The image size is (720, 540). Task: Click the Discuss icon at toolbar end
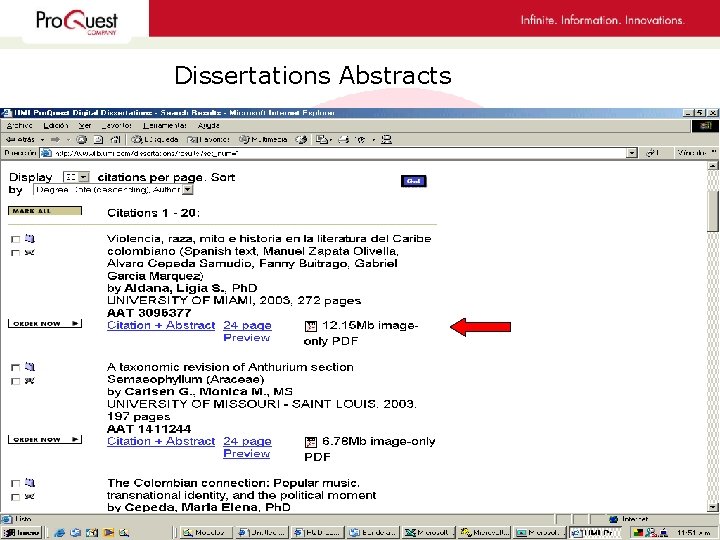(387, 139)
